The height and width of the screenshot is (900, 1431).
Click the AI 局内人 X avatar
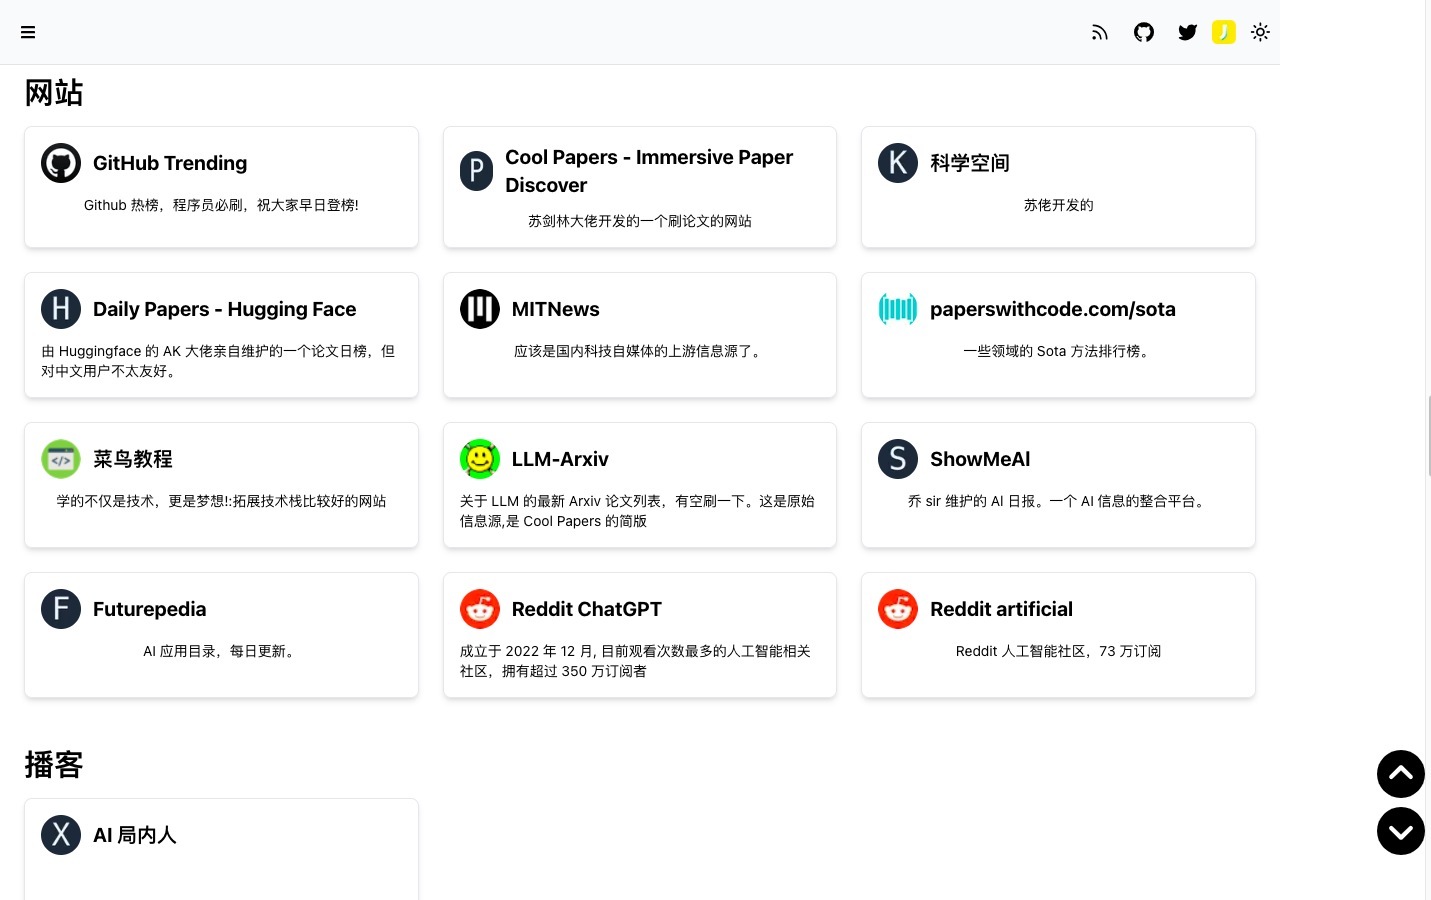coord(61,835)
